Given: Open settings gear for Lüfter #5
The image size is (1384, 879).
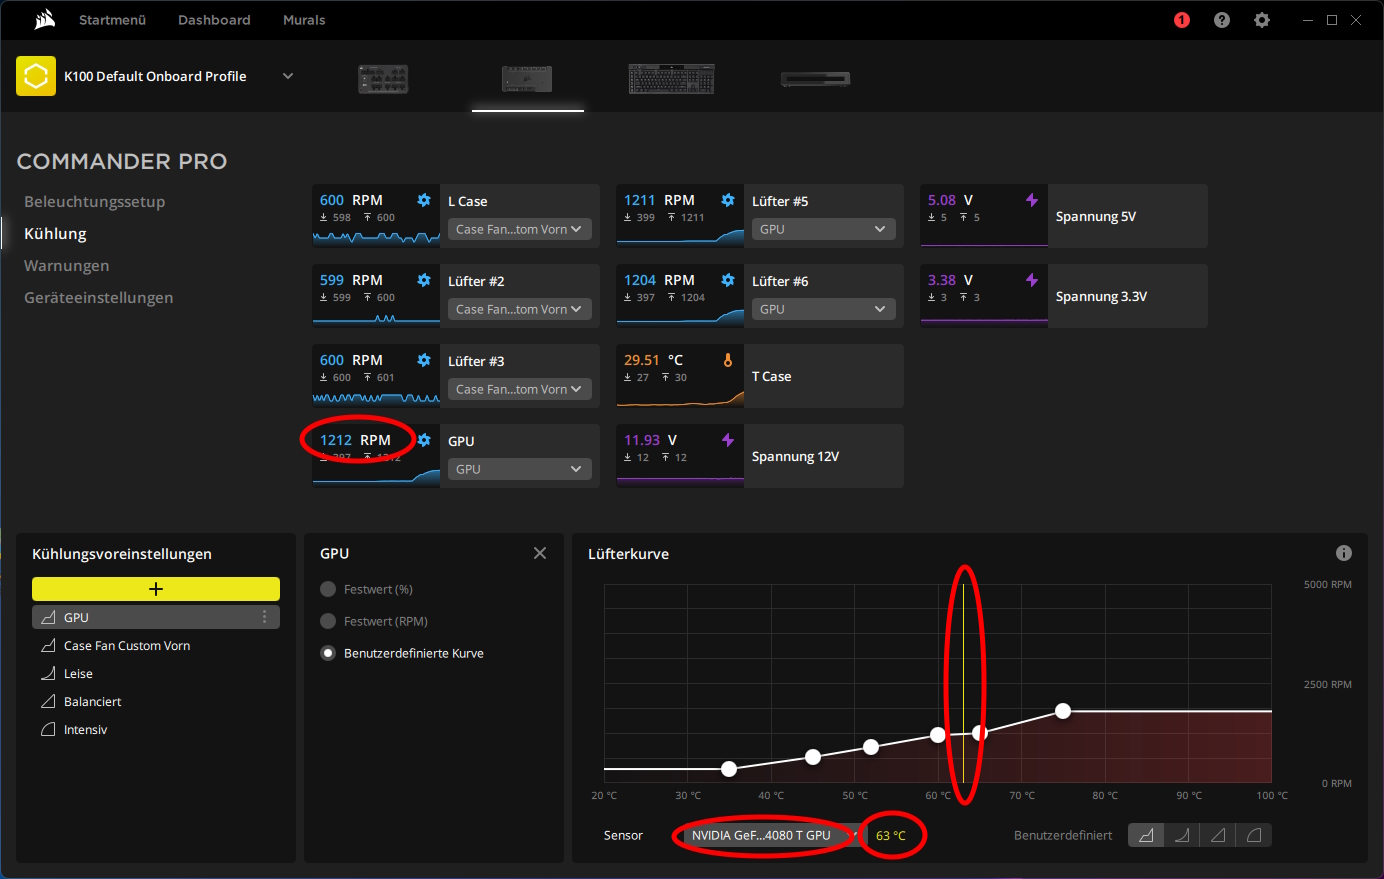Looking at the screenshot, I should click(x=728, y=200).
